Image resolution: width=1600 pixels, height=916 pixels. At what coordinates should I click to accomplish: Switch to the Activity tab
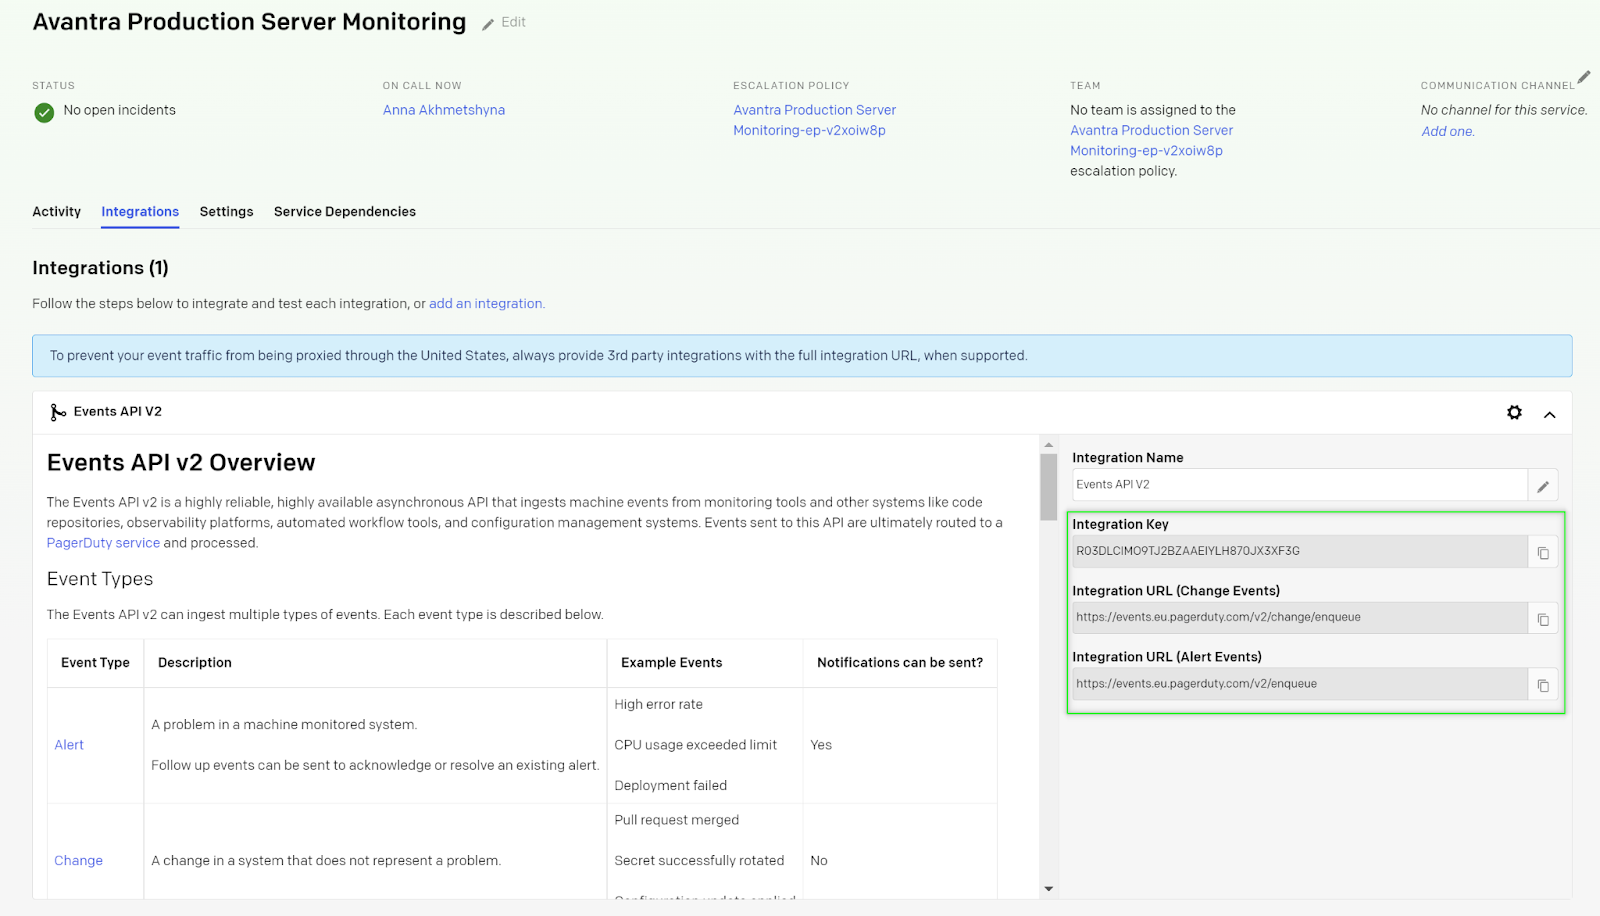(x=56, y=211)
